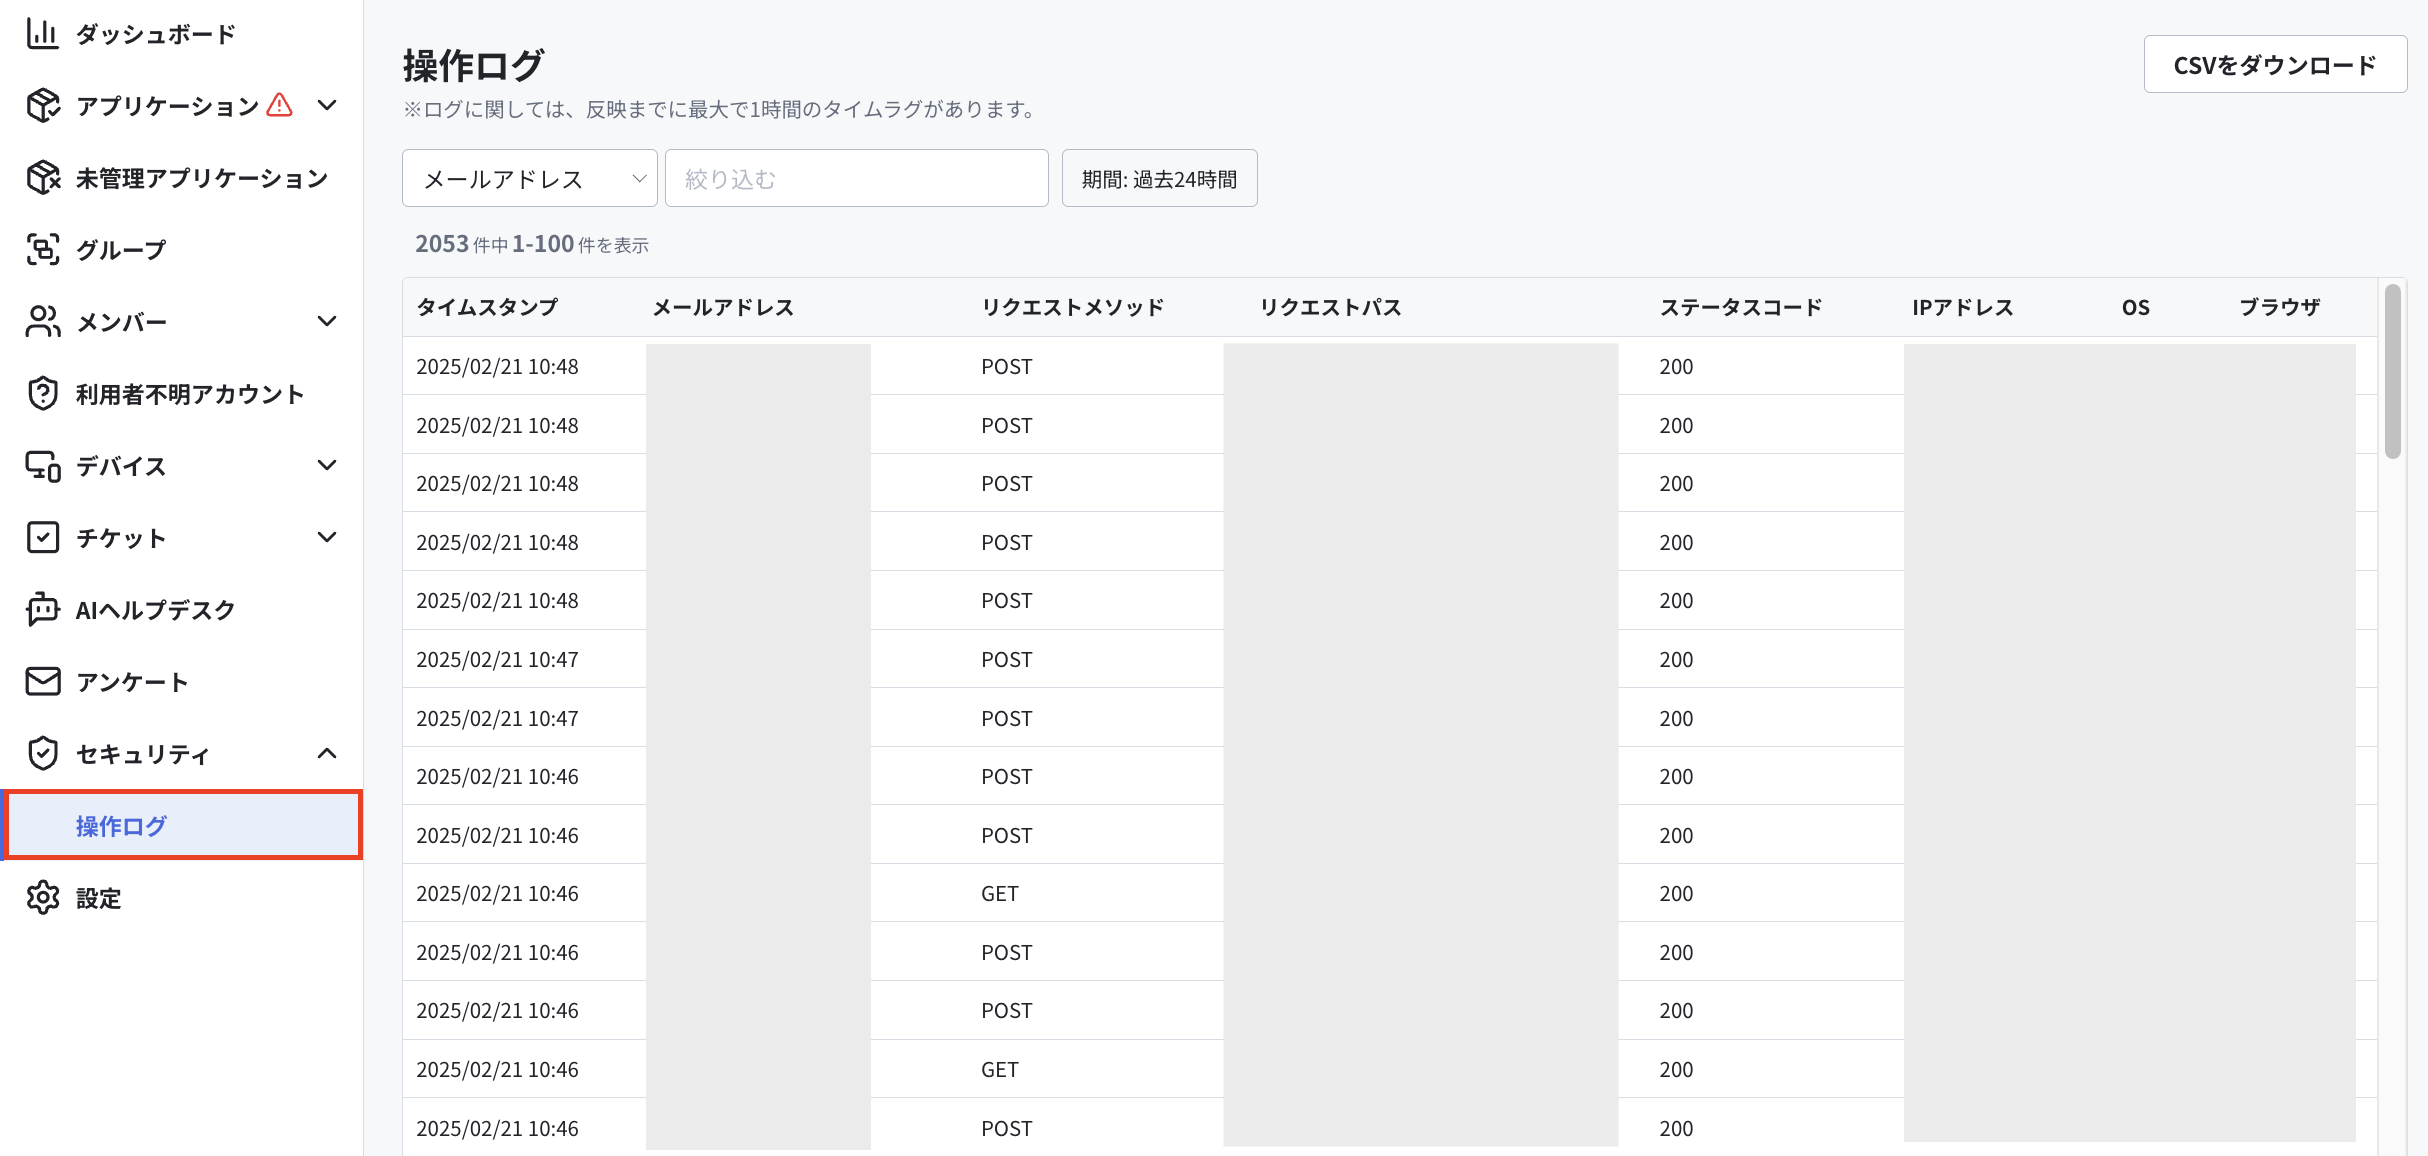This screenshot has height=1156, width=2428.
Task: Open the メールアドレス filter dropdown
Action: 530,178
